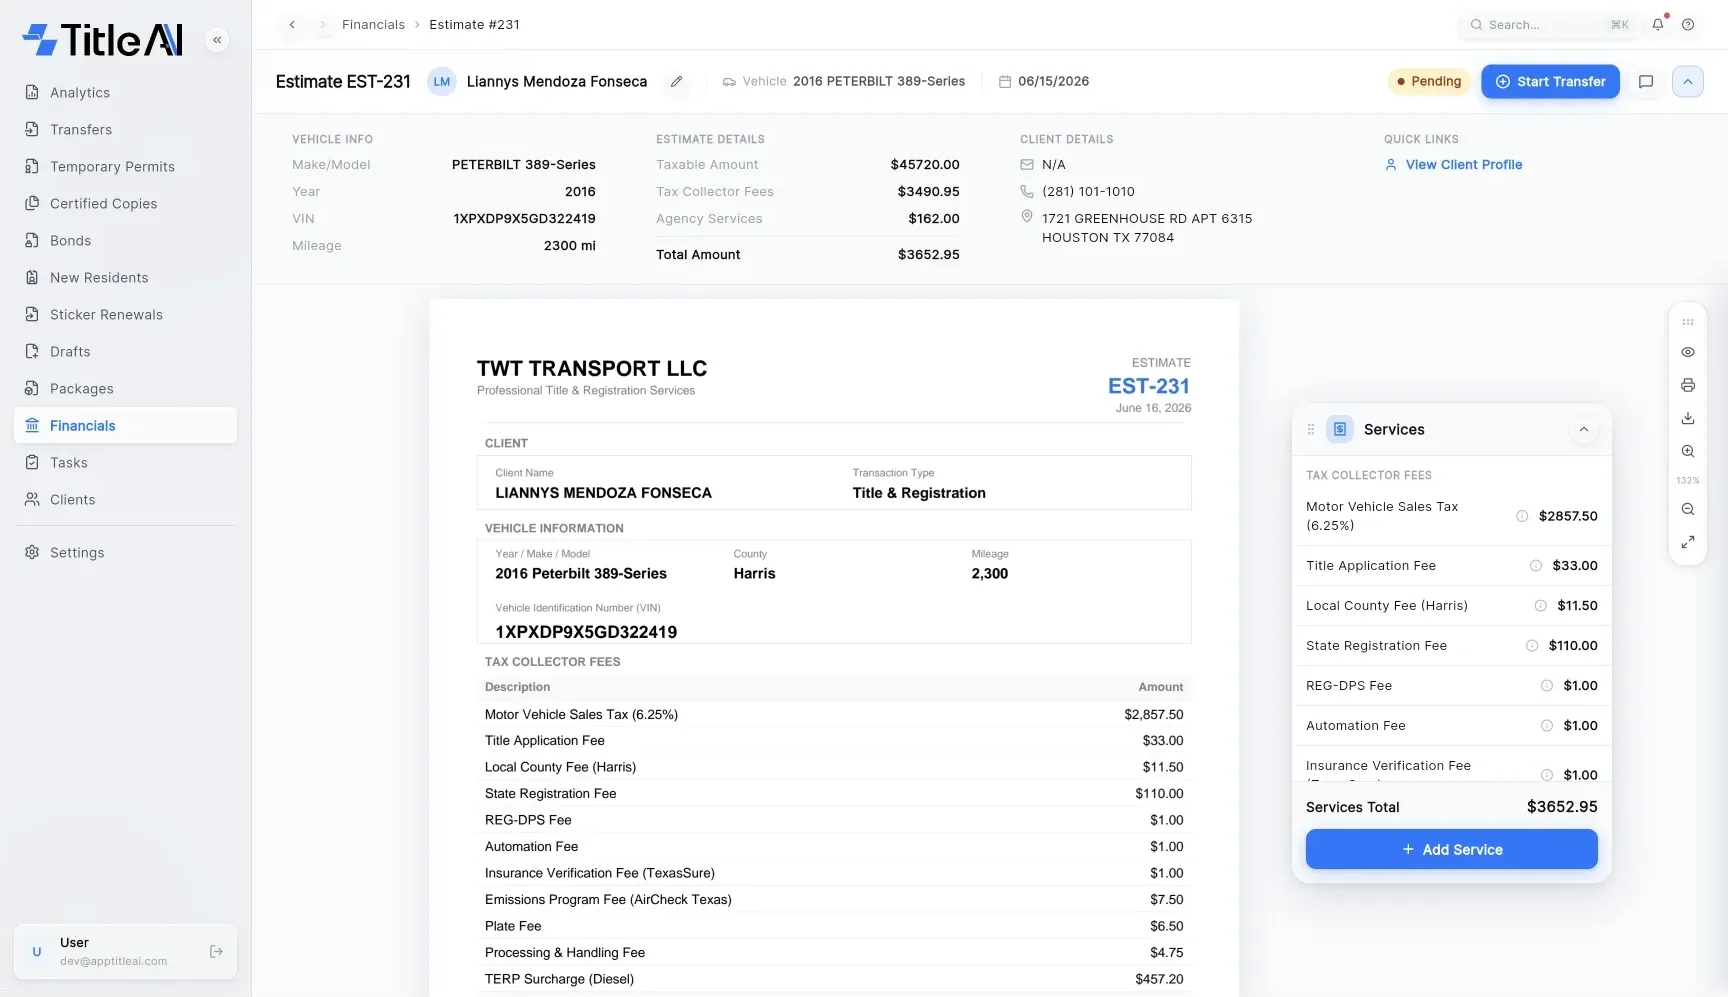1728x997 pixels.
Task: Click the search input field
Action: point(1549,25)
